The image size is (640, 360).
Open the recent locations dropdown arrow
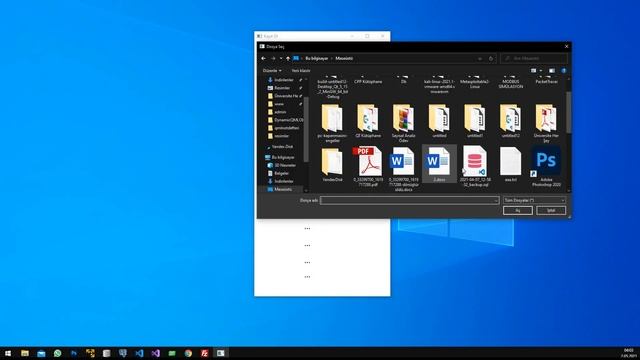coord(281,58)
